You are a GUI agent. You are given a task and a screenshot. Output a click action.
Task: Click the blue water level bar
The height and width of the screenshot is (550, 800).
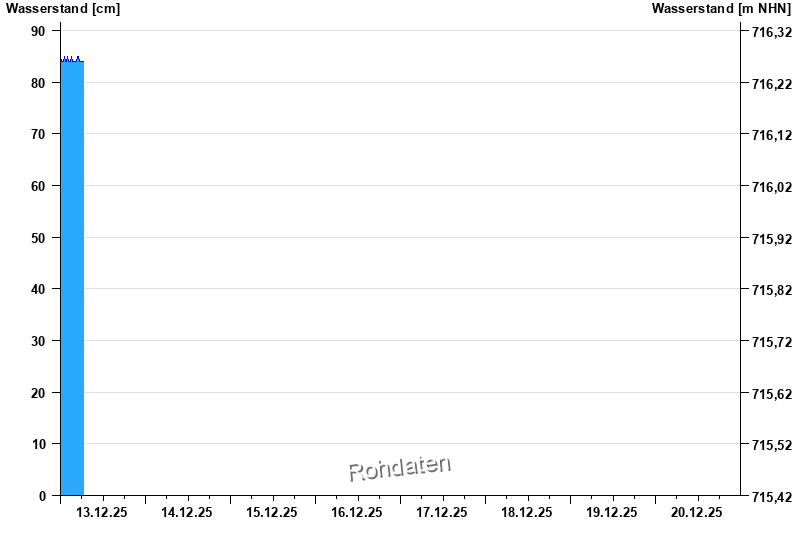pyautogui.click(x=72, y=280)
